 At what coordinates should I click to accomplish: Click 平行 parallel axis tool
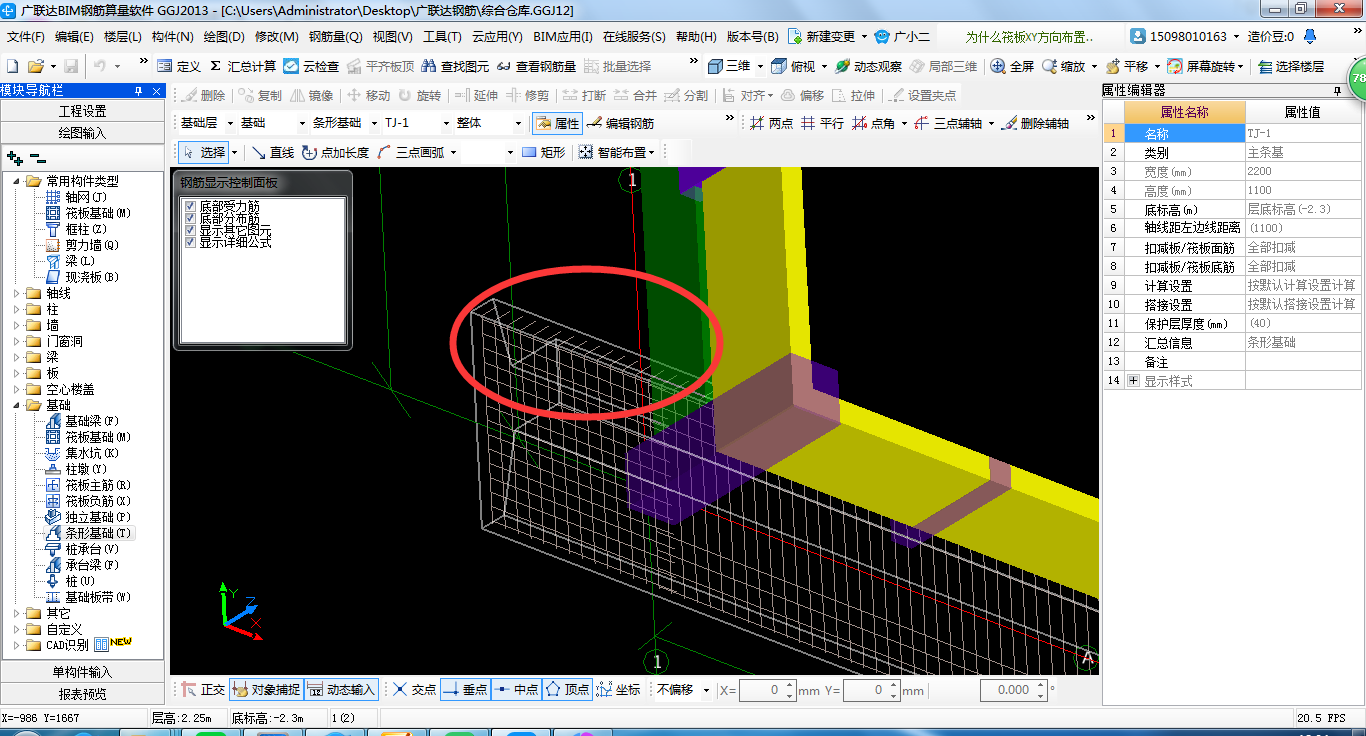point(822,123)
